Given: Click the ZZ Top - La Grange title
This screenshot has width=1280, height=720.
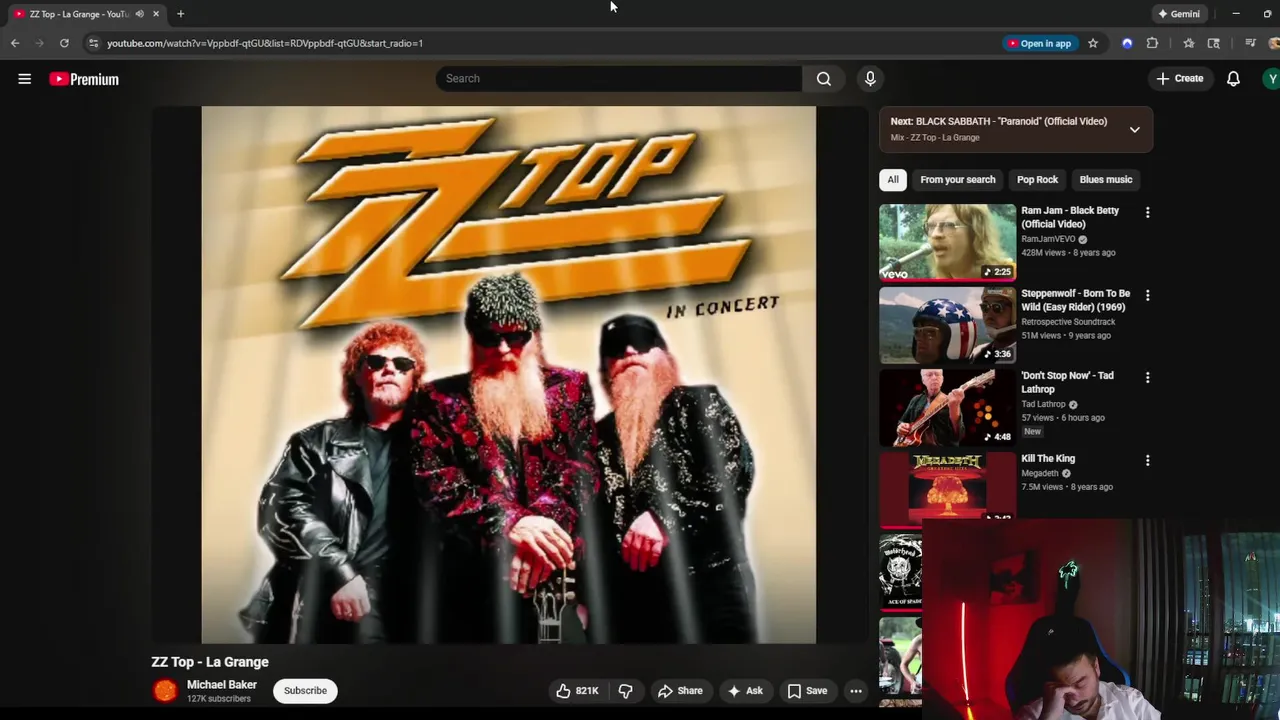Looking at the screenshot, I should tap(210, 662).
